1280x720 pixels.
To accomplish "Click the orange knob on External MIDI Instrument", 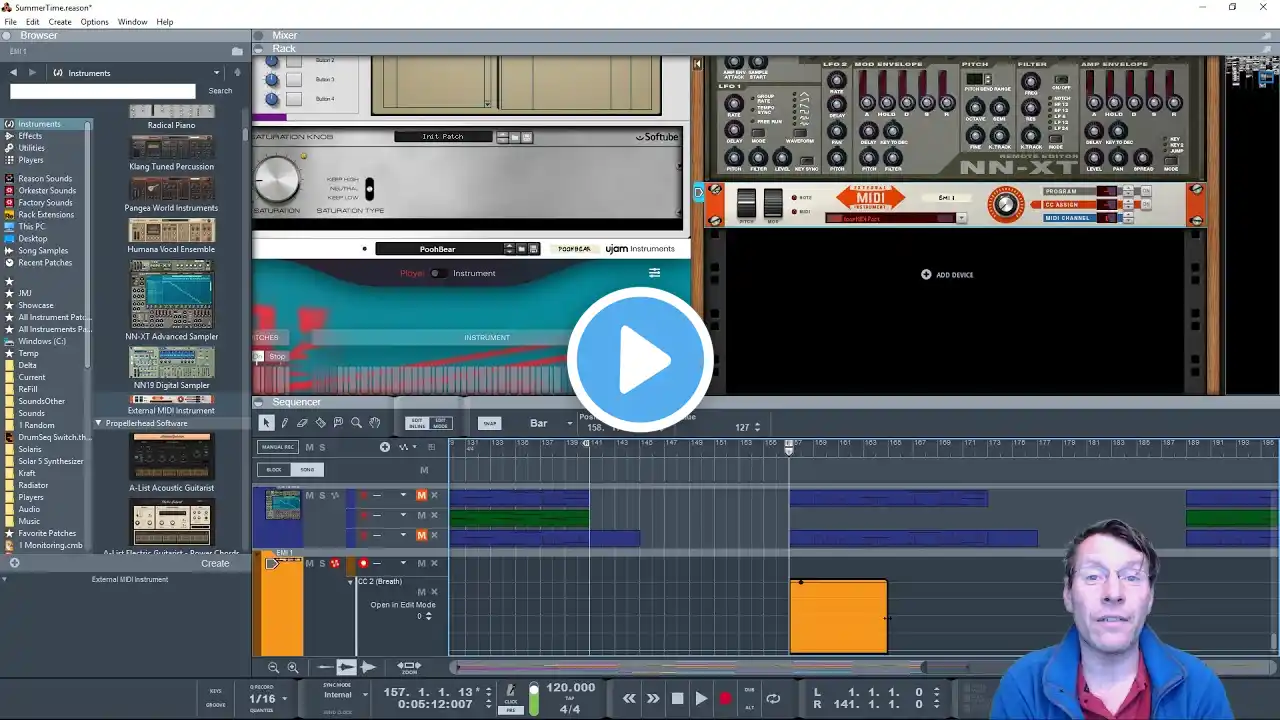I will click(x=1006, y=205).
